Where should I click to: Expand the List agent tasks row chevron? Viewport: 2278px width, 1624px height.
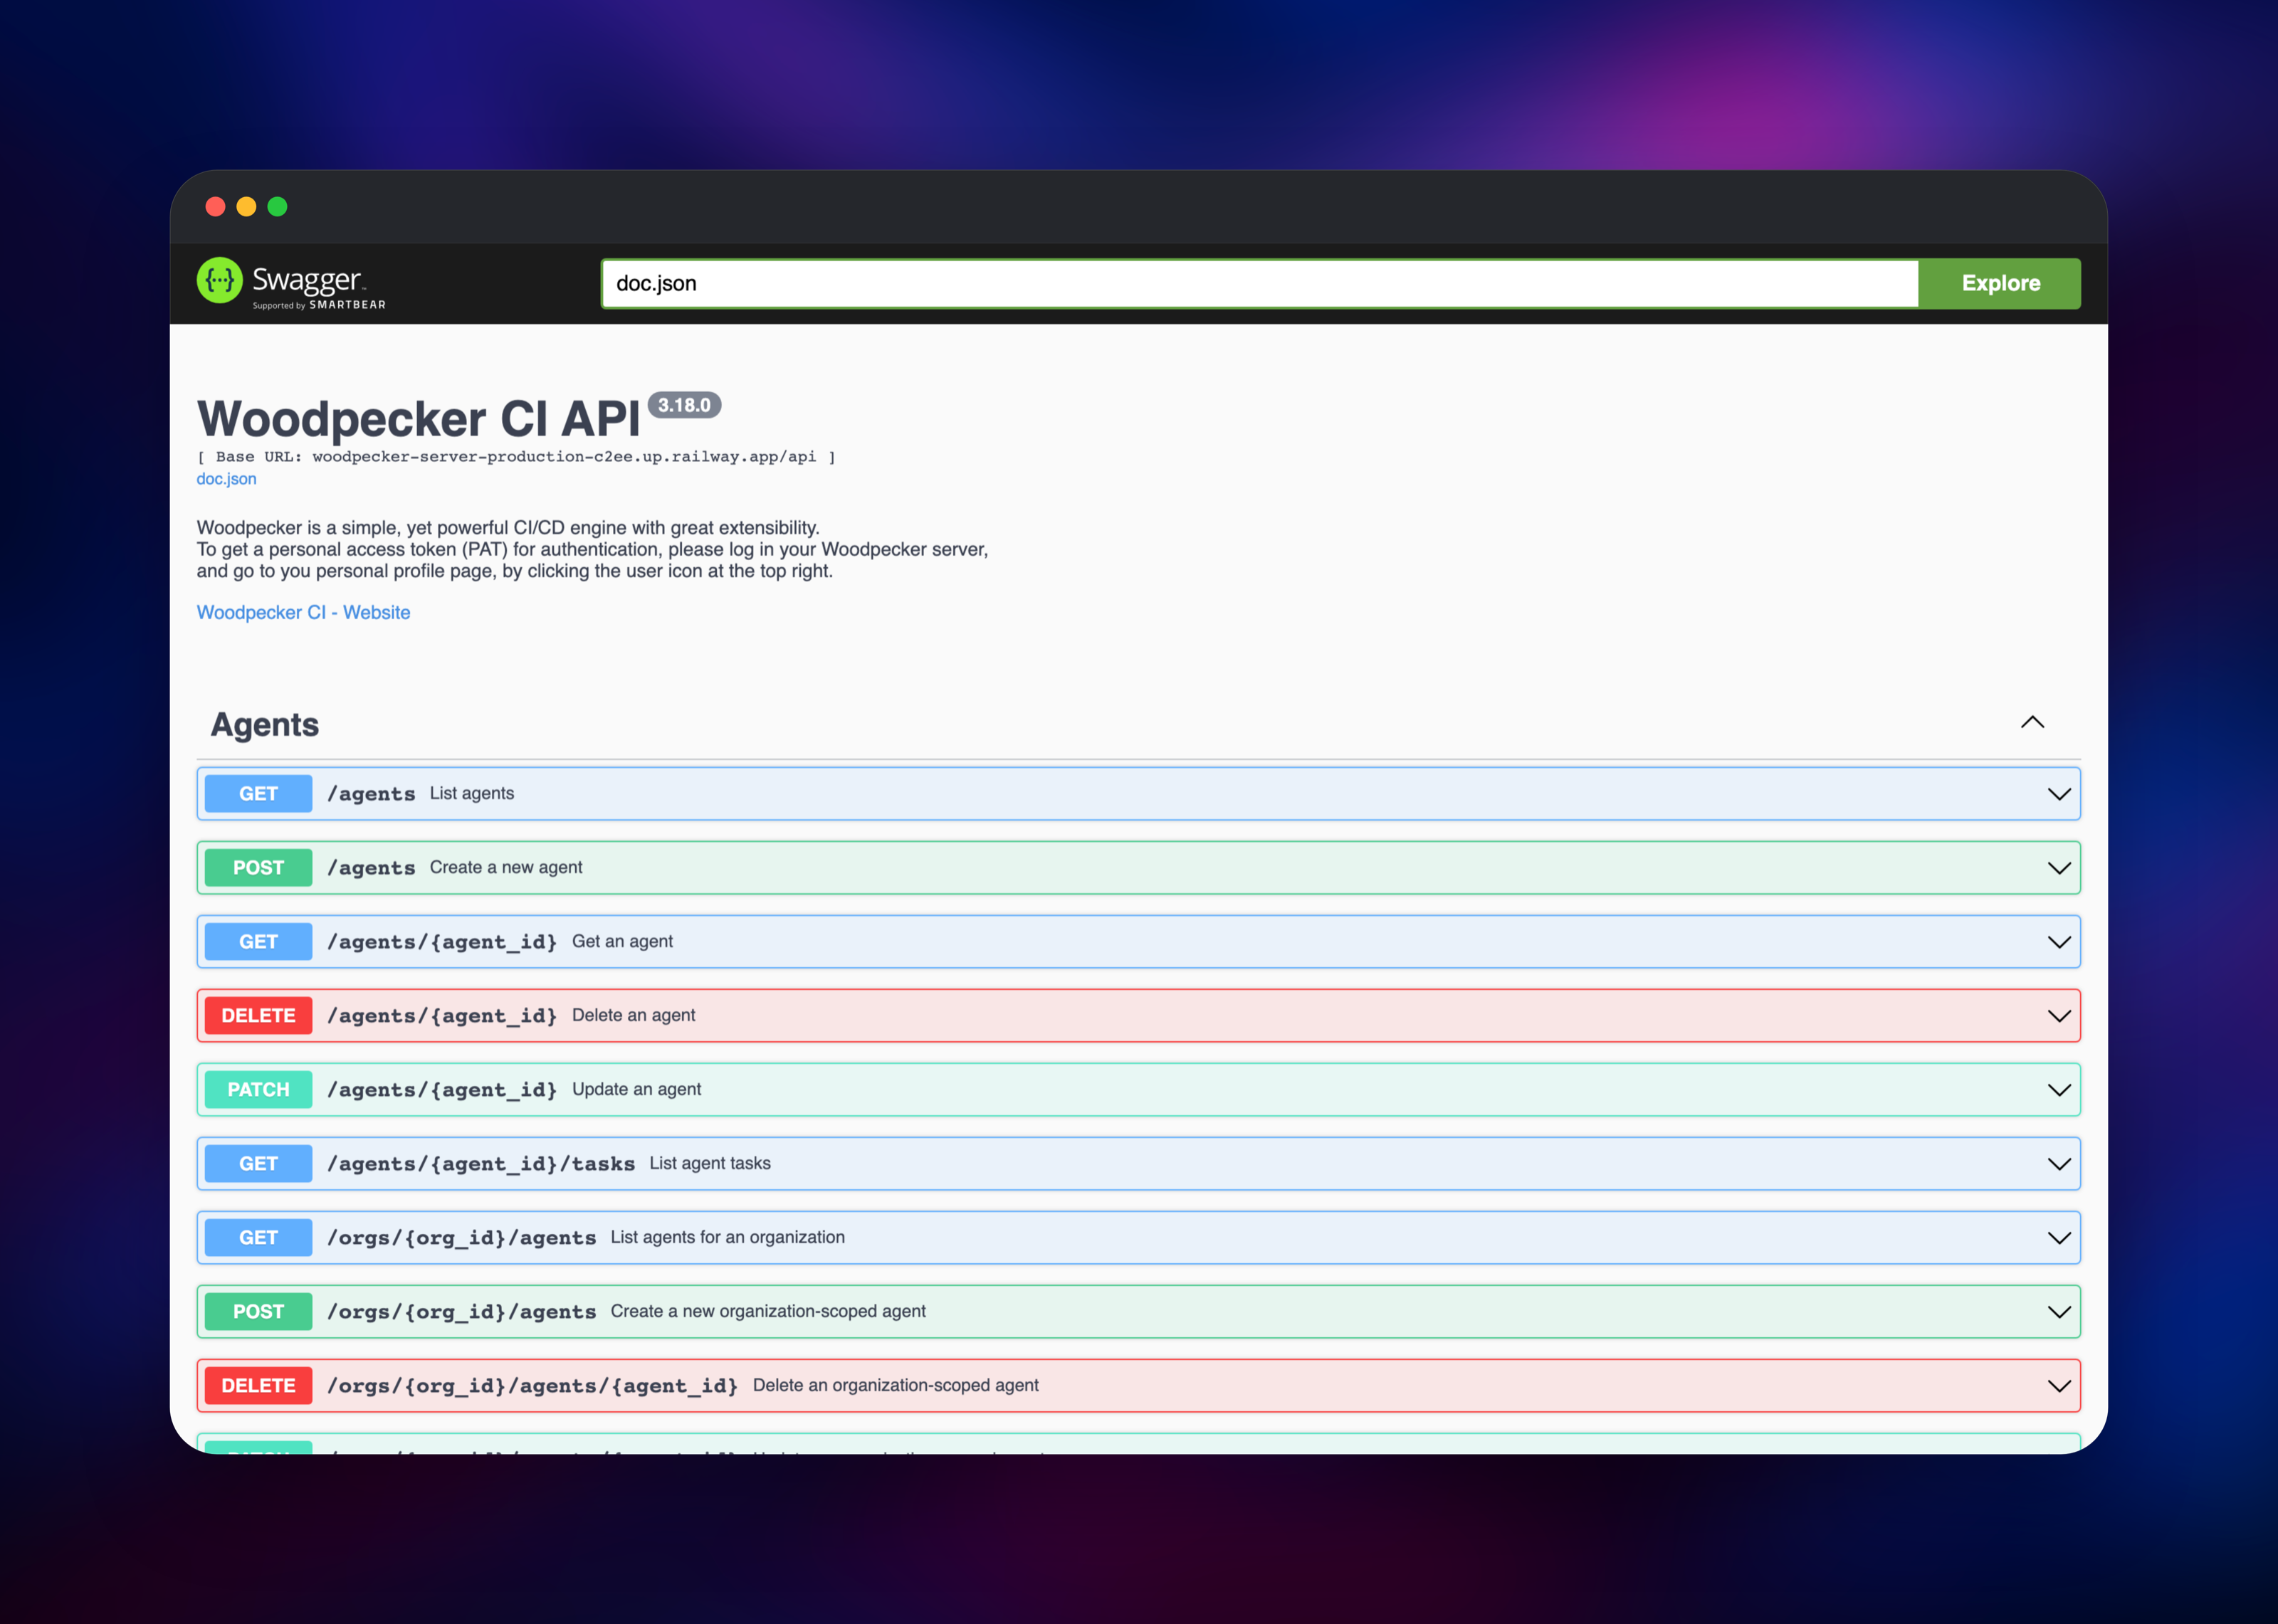pos(2059,1164)
